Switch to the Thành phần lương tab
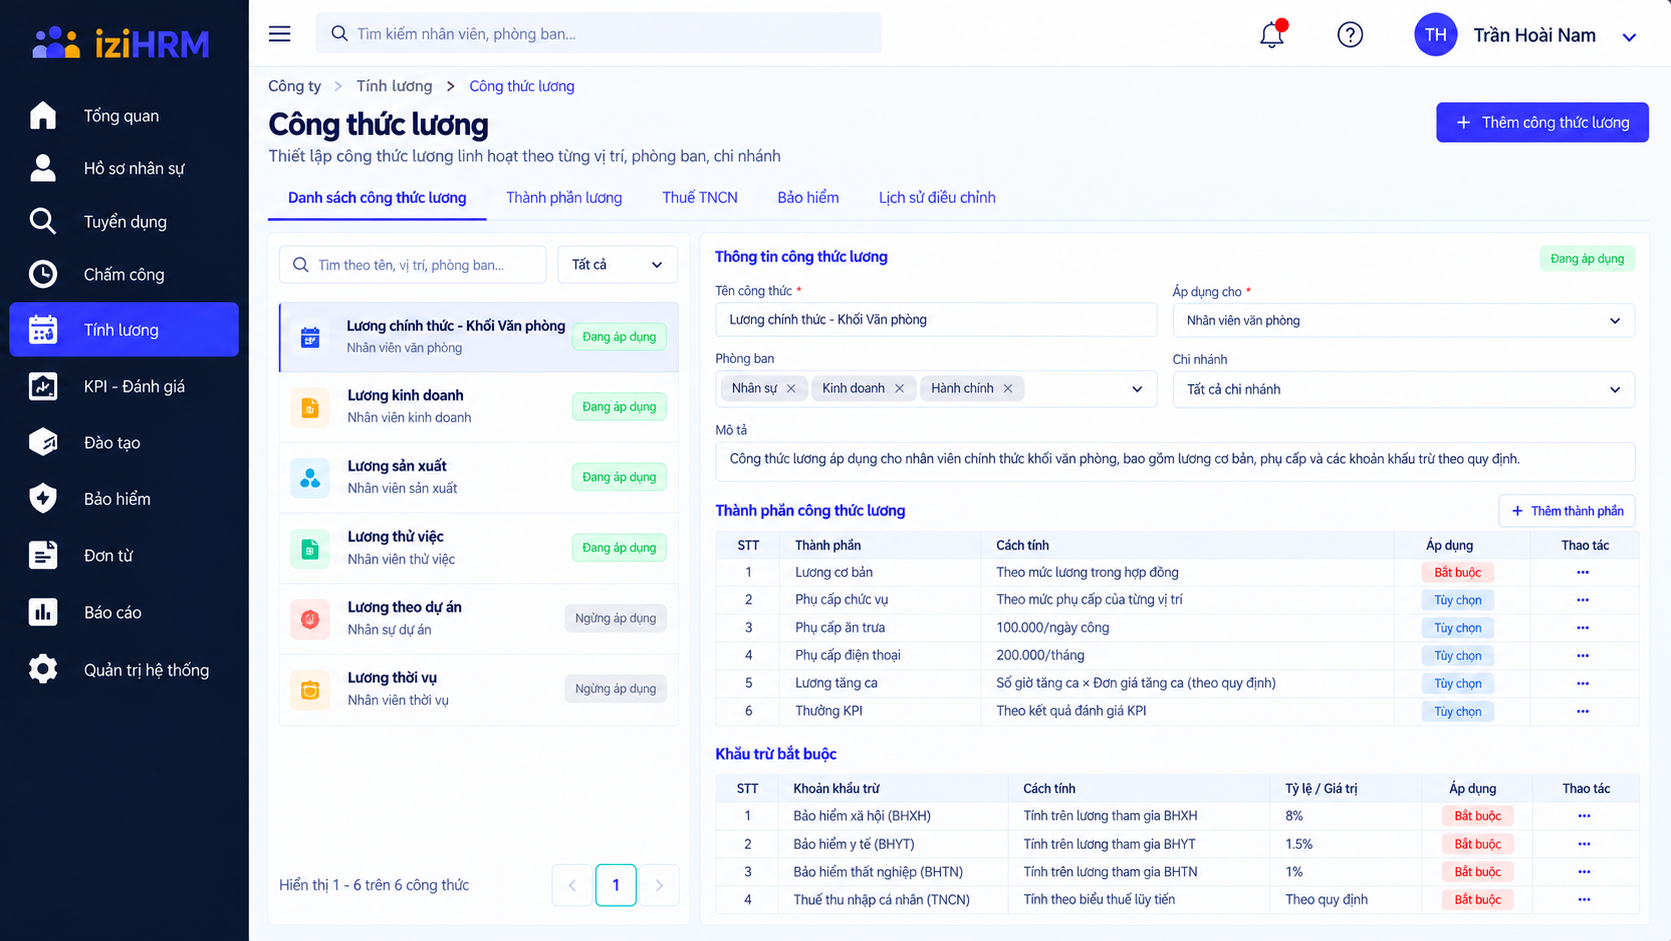 tap(564, 198)
